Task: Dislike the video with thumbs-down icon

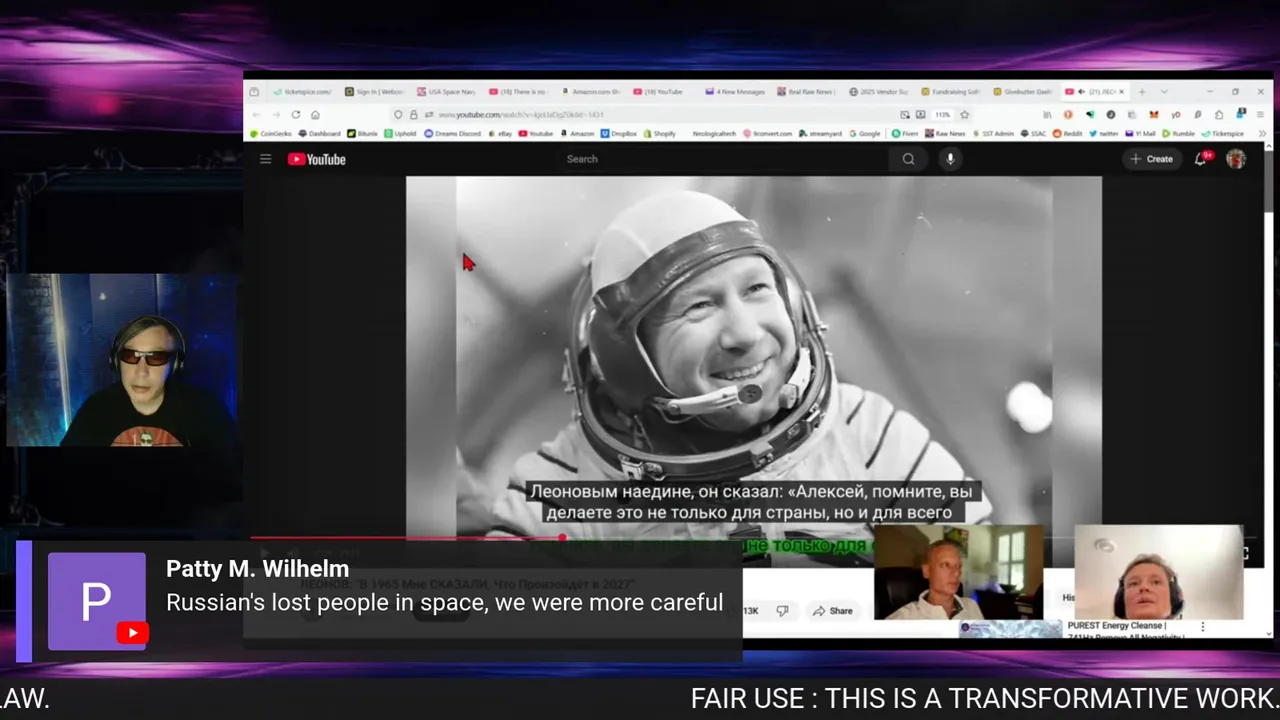Action: pyautogui.click(x=782, y=611)
